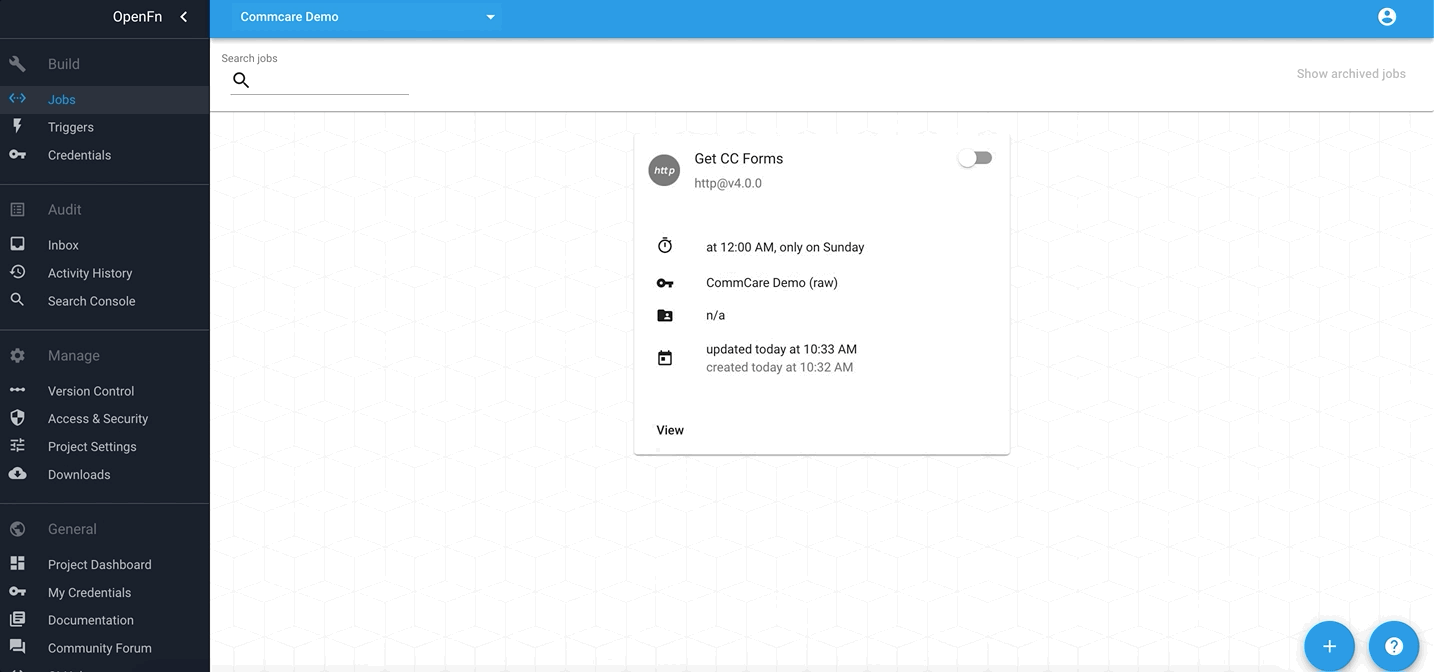This screenshot has height=672, width=1434.
Task: Click the Inbox tray icon in sidebar
Action: (17, 244)
